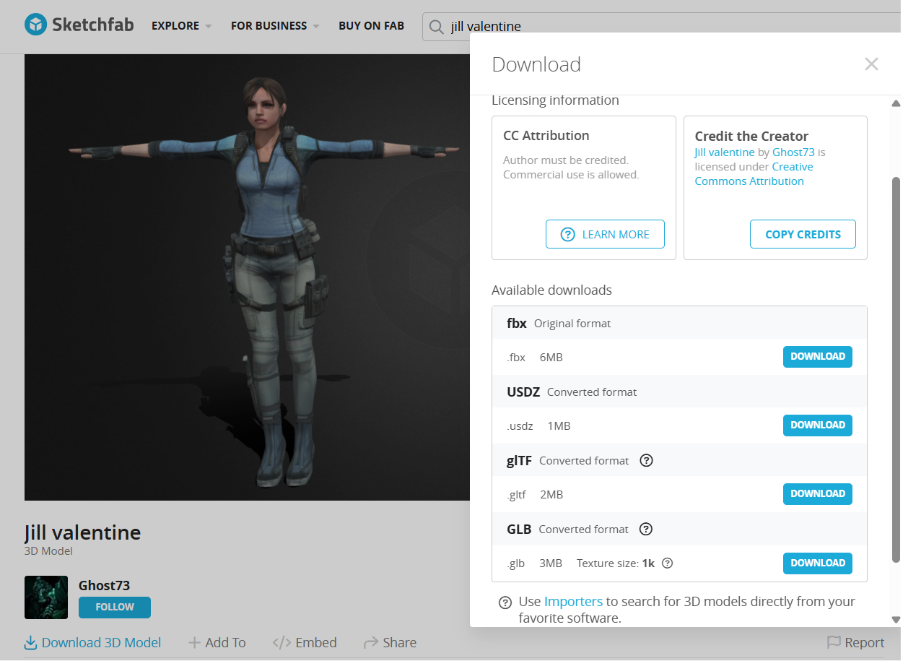Screen dimensions: 901x661
Task: Click the Download 3D Model arrow icon
Action: 30,643
